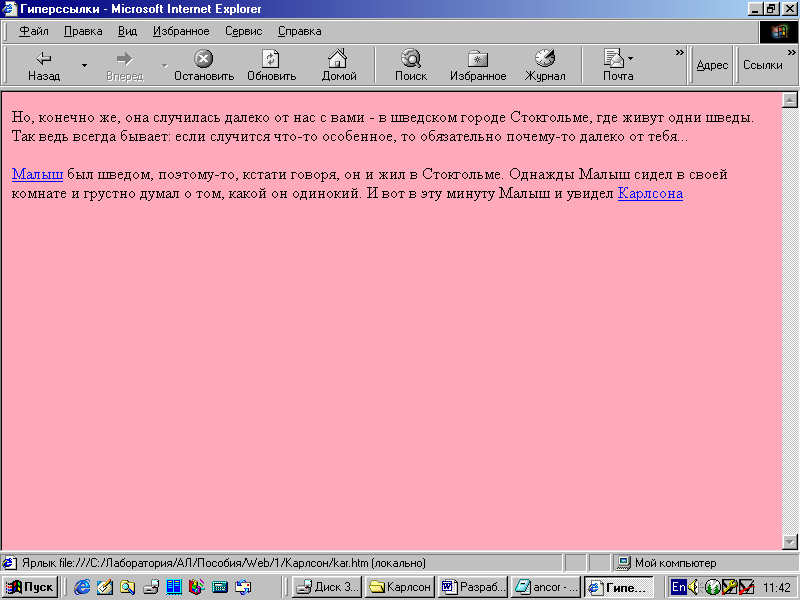The width and height of the screenshot is (800, 600).
Task: Click the 11:42 system clock
Action: coord(777,588)
